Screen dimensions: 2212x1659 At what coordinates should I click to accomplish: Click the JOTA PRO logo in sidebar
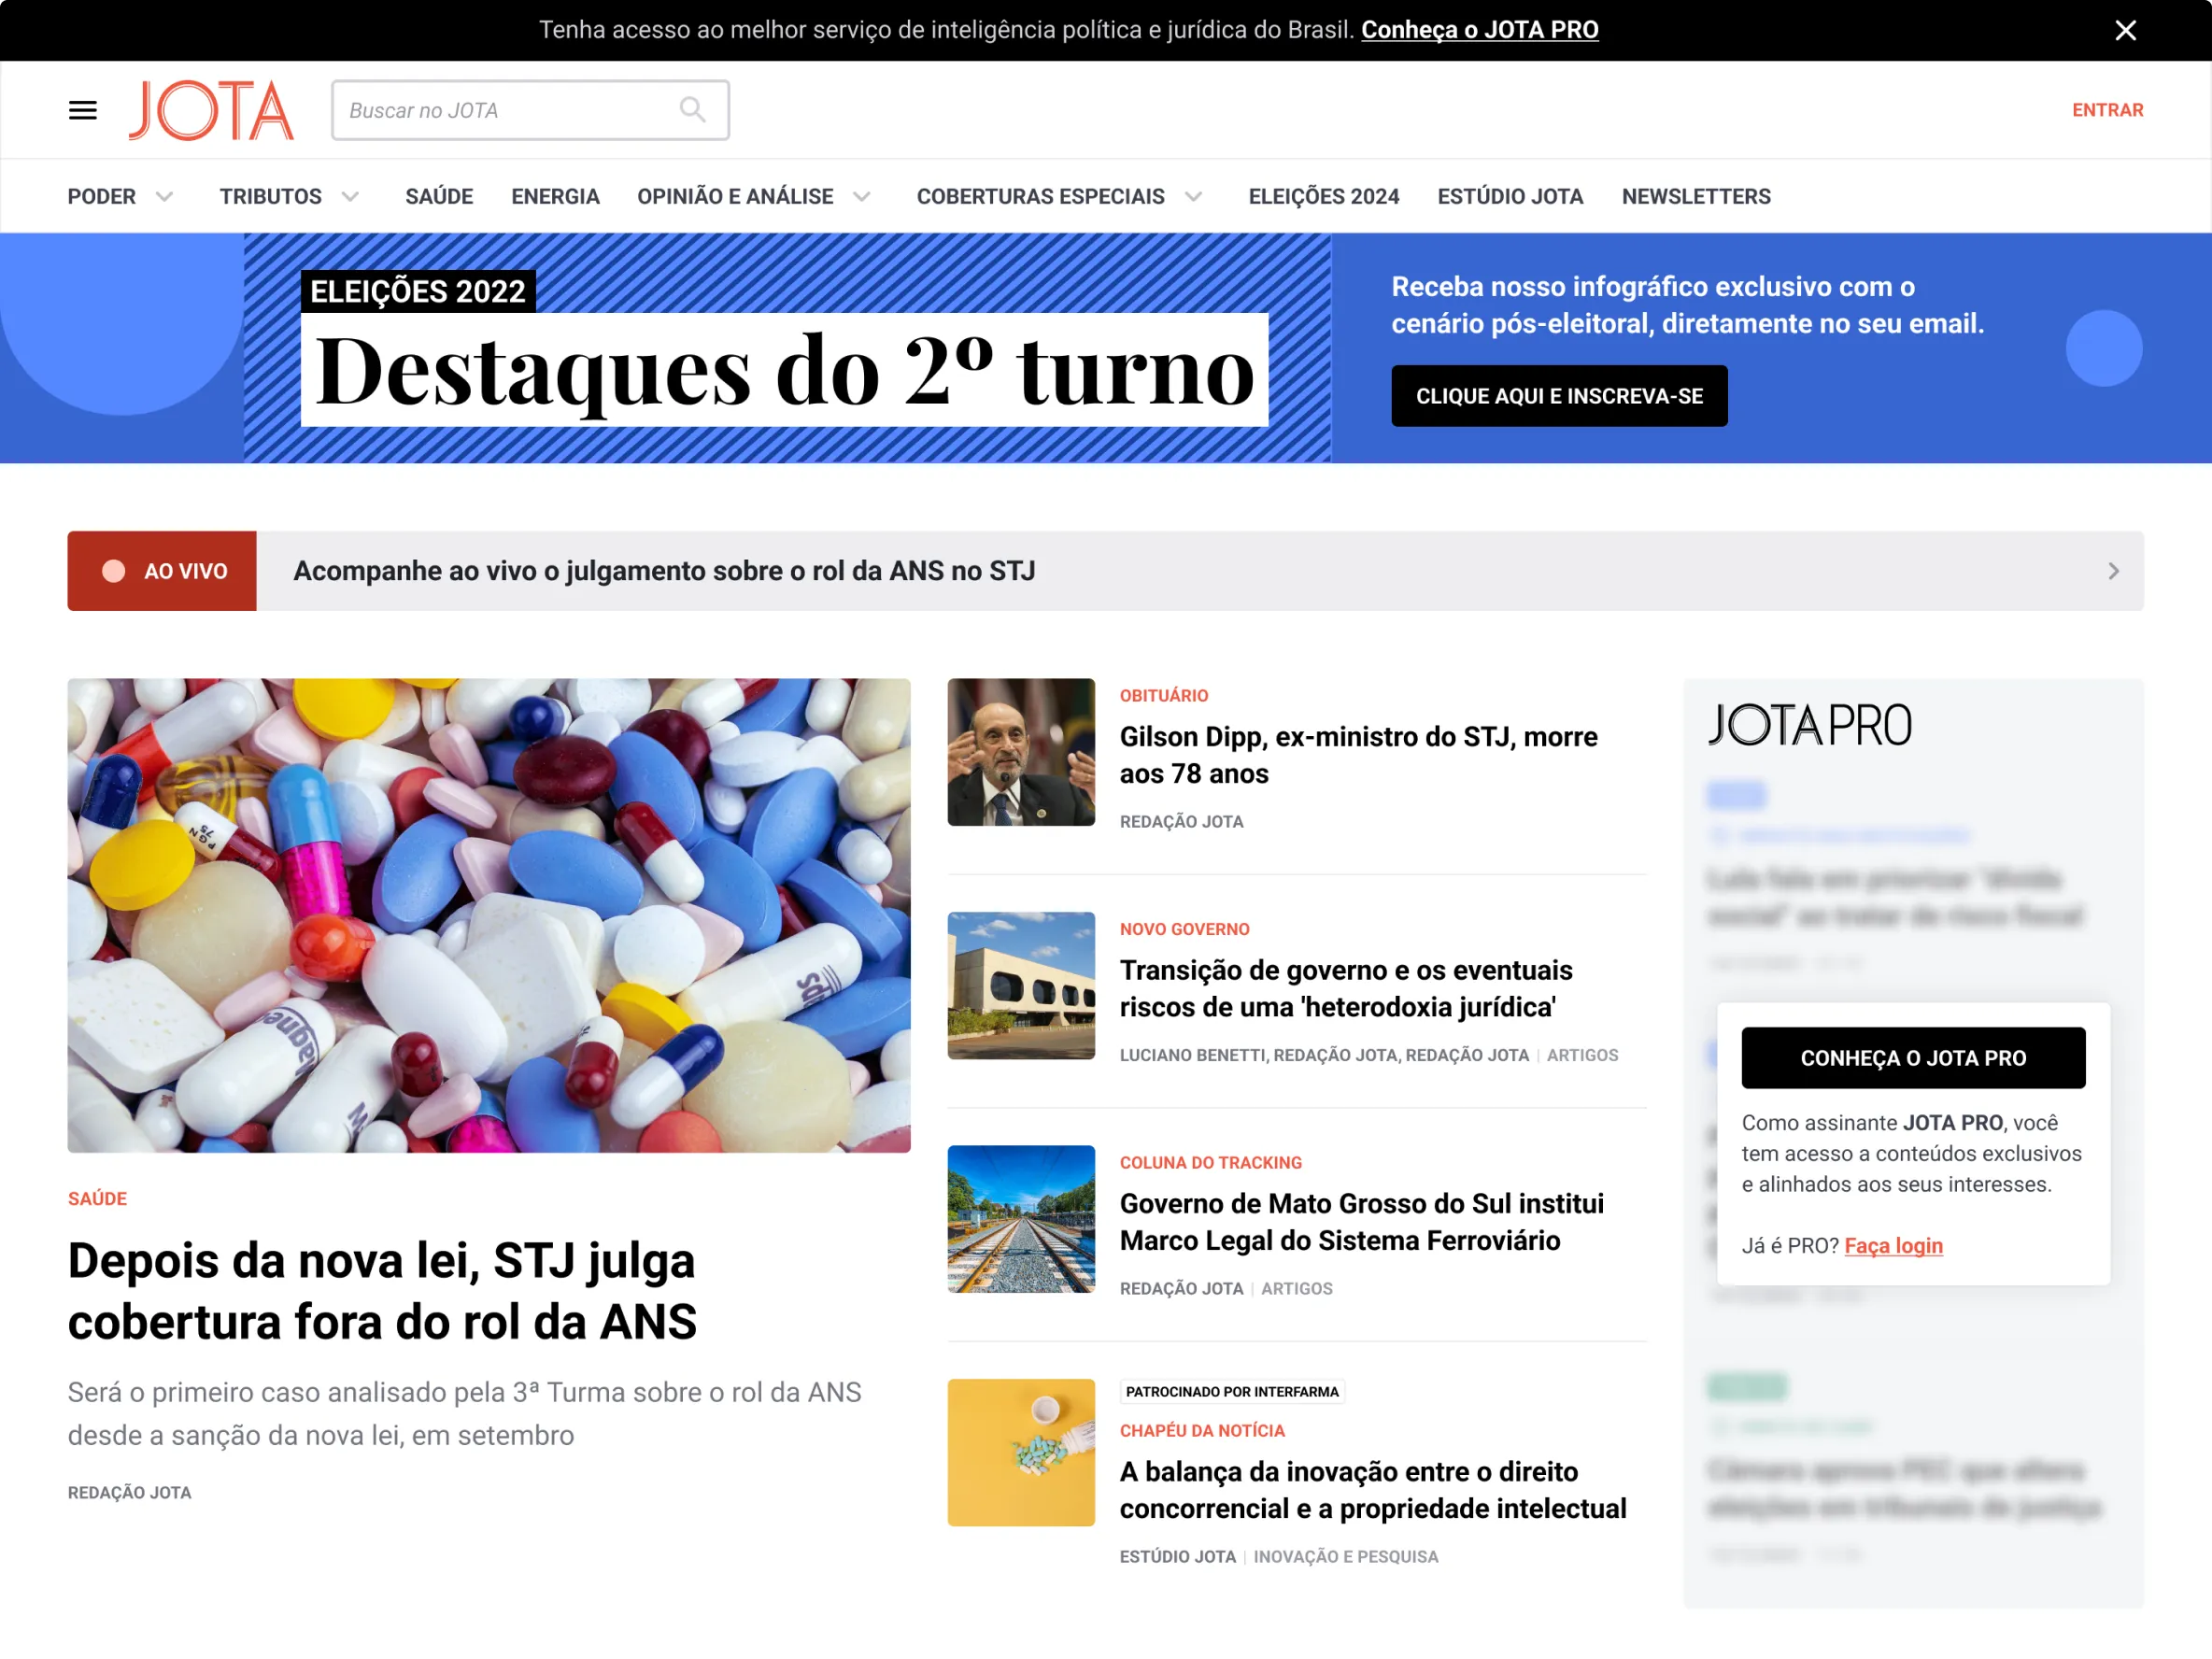point(1809,725)
